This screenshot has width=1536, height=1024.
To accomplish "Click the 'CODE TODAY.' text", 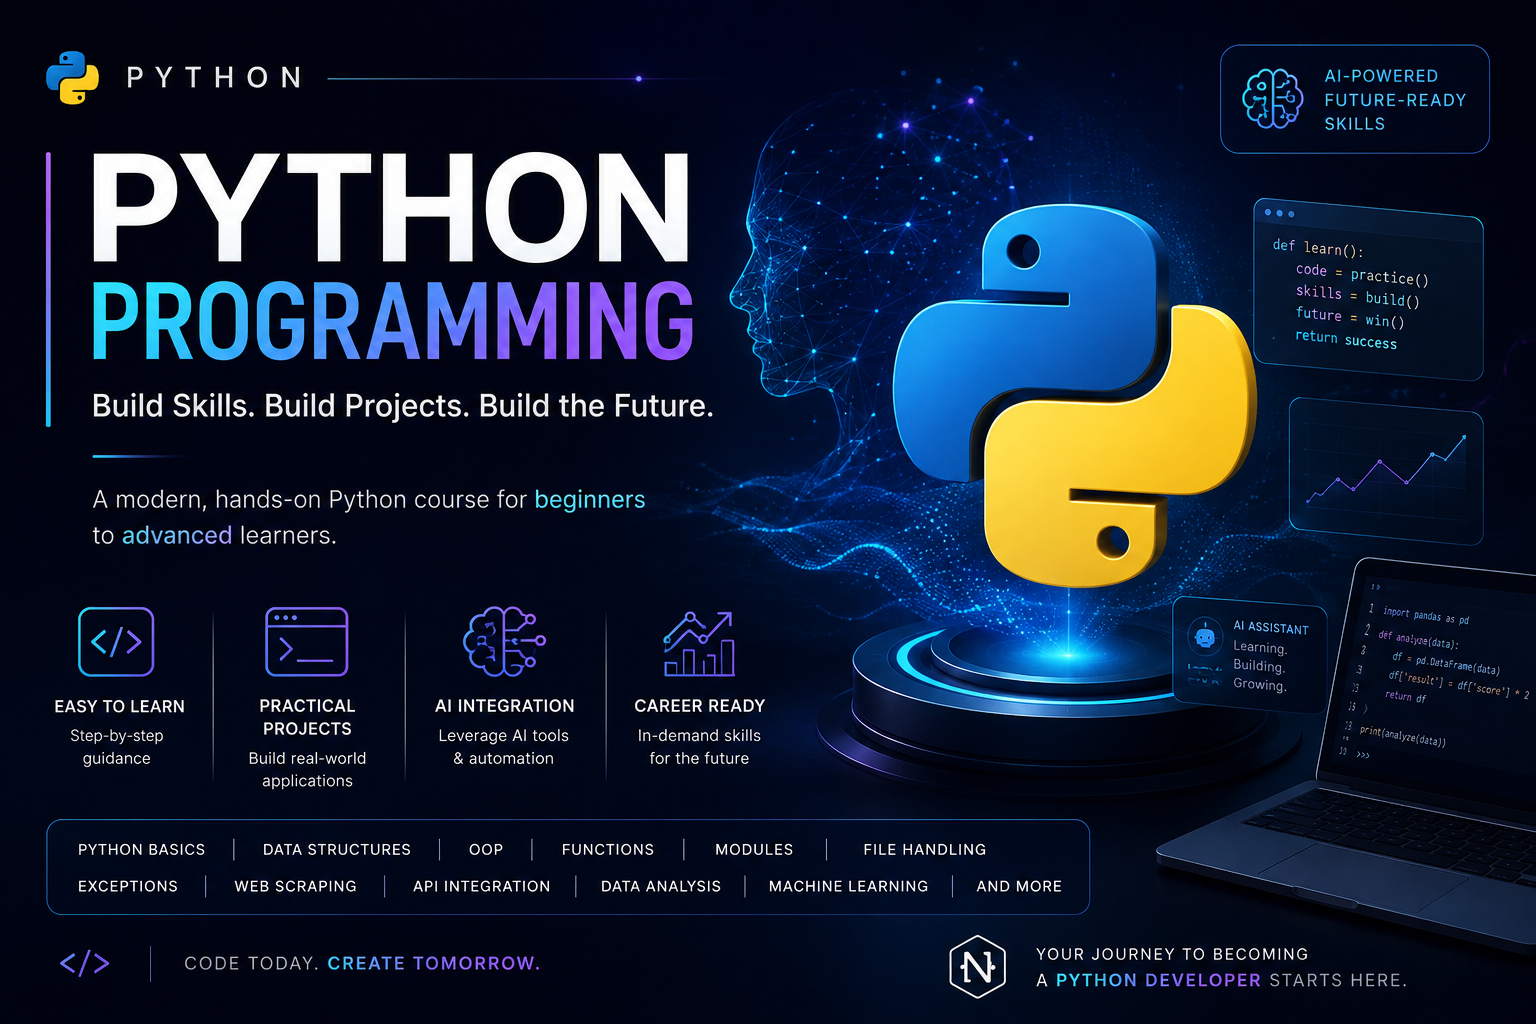I will (x=252, y=964).
